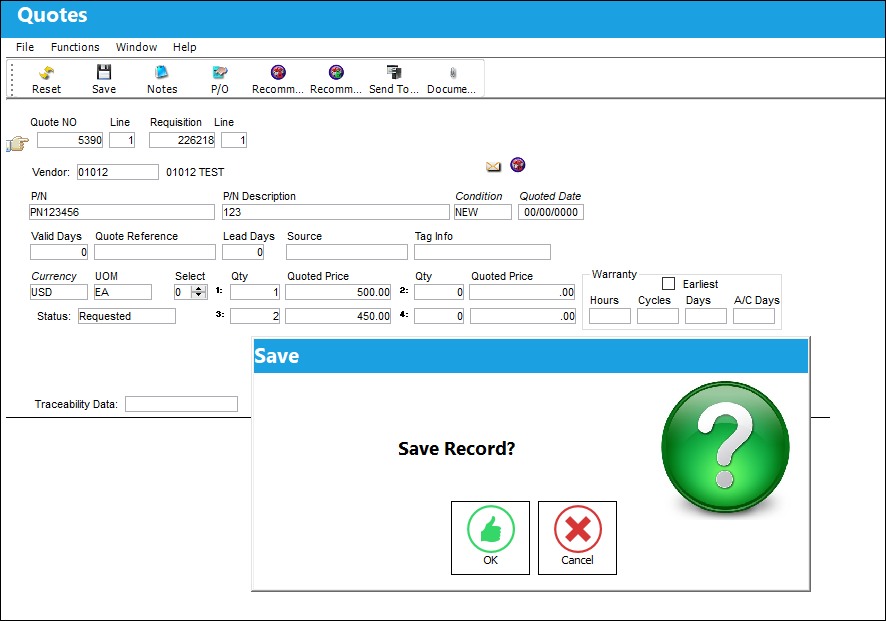Increase the Select spinner value

click(x=199, y=289)
